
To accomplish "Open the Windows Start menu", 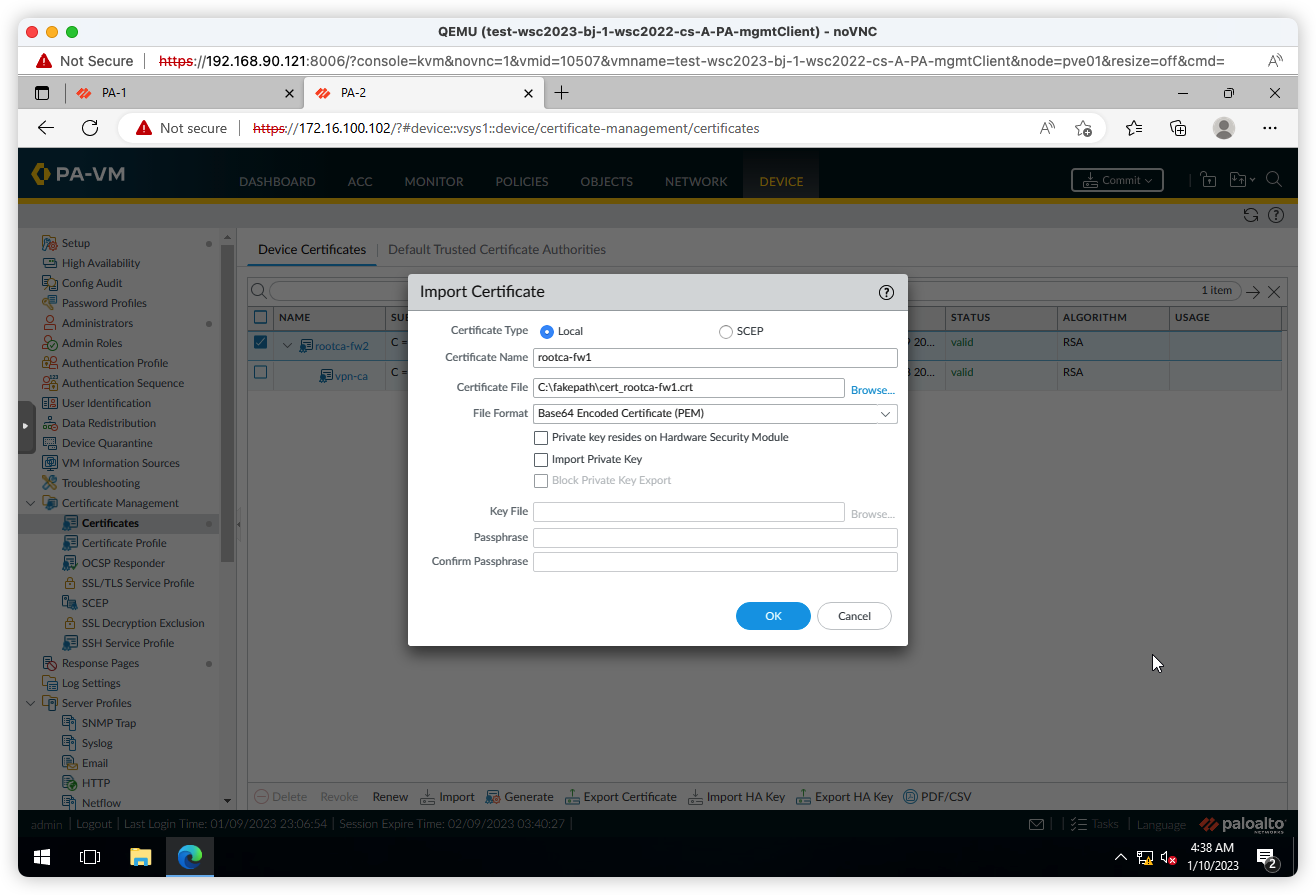I will [40, 857].
